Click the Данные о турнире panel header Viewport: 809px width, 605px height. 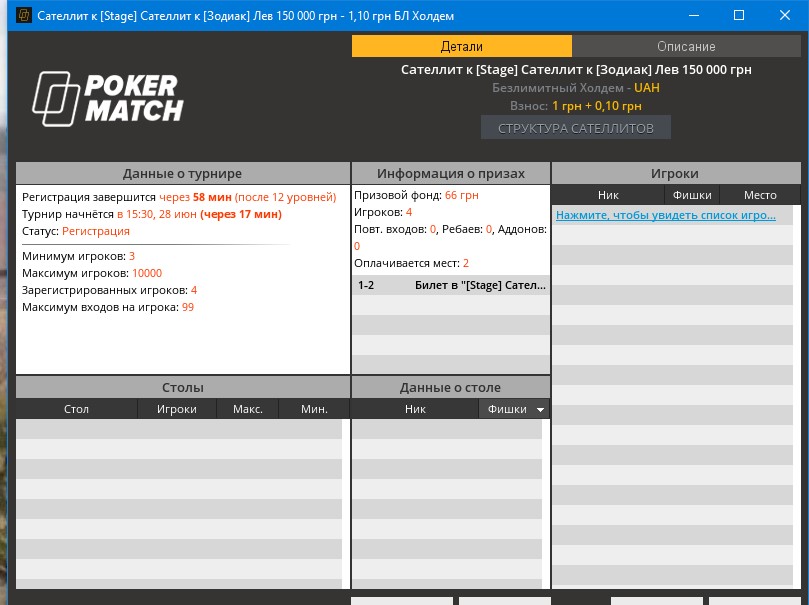(183, 173)
